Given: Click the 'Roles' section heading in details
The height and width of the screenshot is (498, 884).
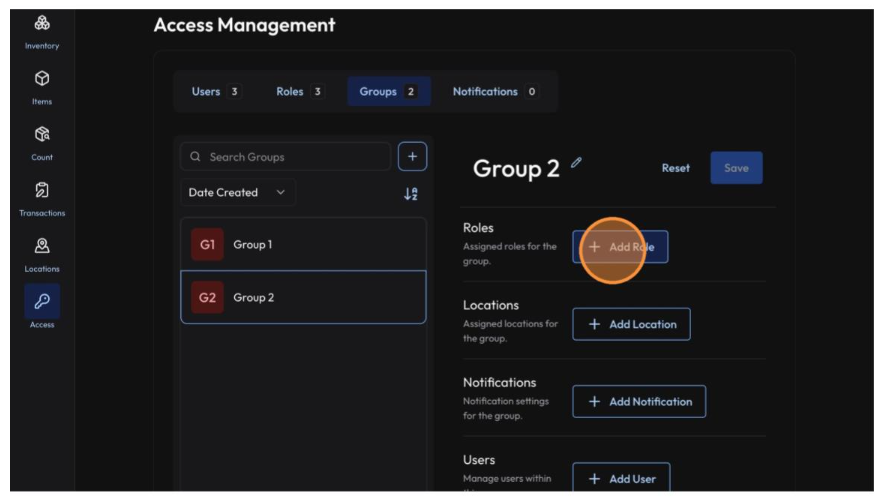Looking at the screenshot, I should click(478, 228).
